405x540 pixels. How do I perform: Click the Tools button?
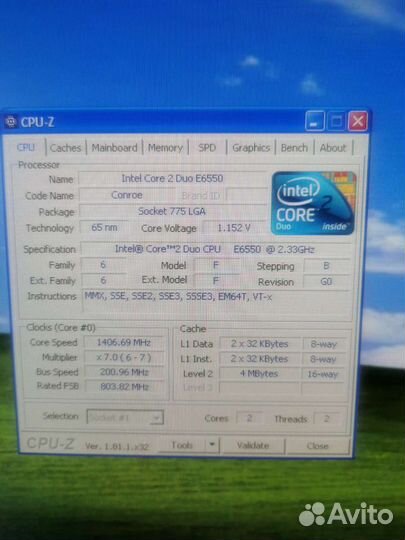pyautogui.click(x=182, y=445)
